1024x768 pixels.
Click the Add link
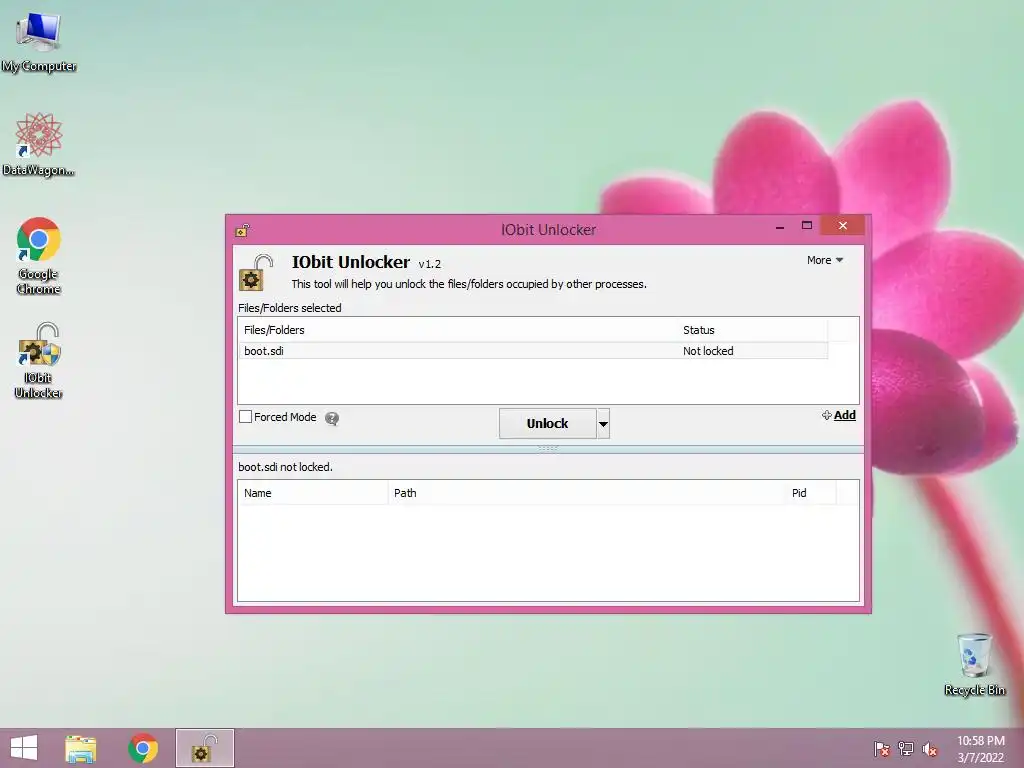tap(839, 415)
